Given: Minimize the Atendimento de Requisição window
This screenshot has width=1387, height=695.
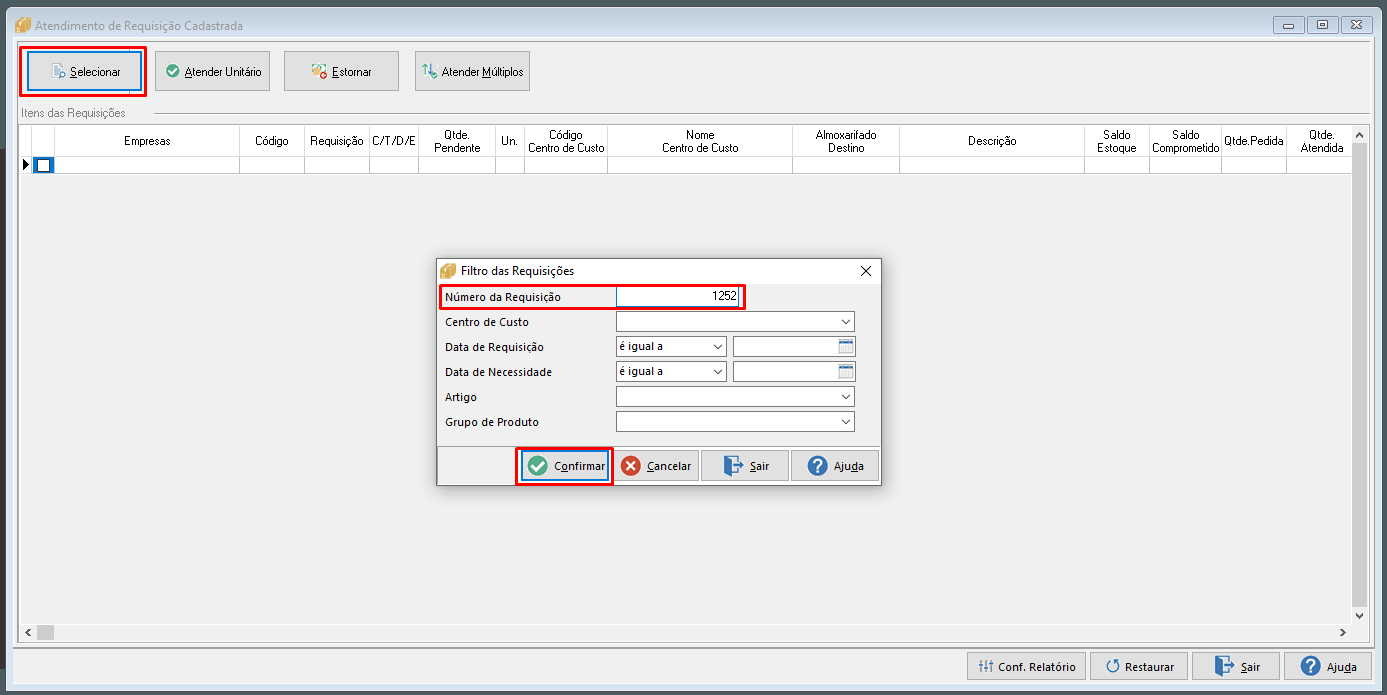Looking at the screenshot, I should 1288,25.
